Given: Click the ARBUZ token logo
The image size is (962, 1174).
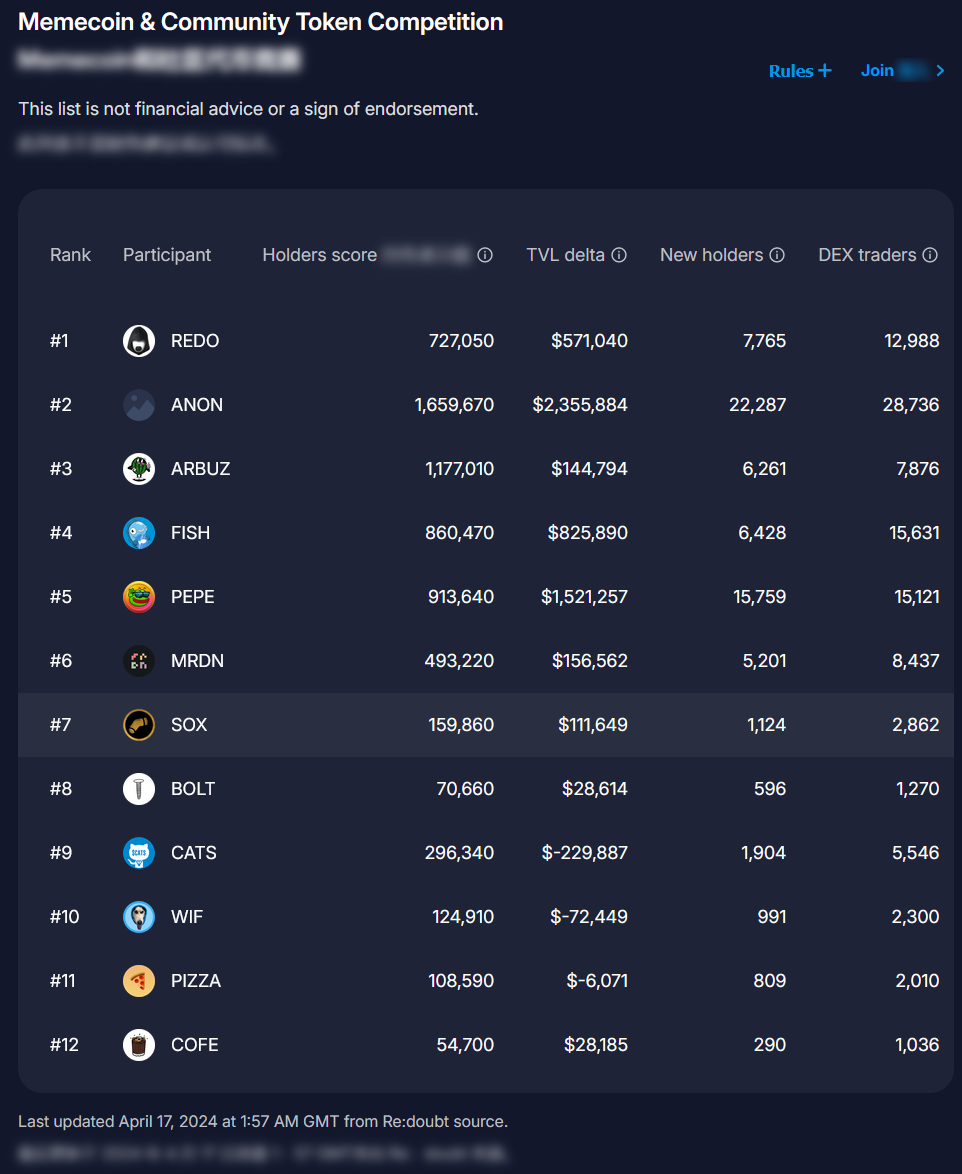Looking at the screenshot, I should pos(139,469).
